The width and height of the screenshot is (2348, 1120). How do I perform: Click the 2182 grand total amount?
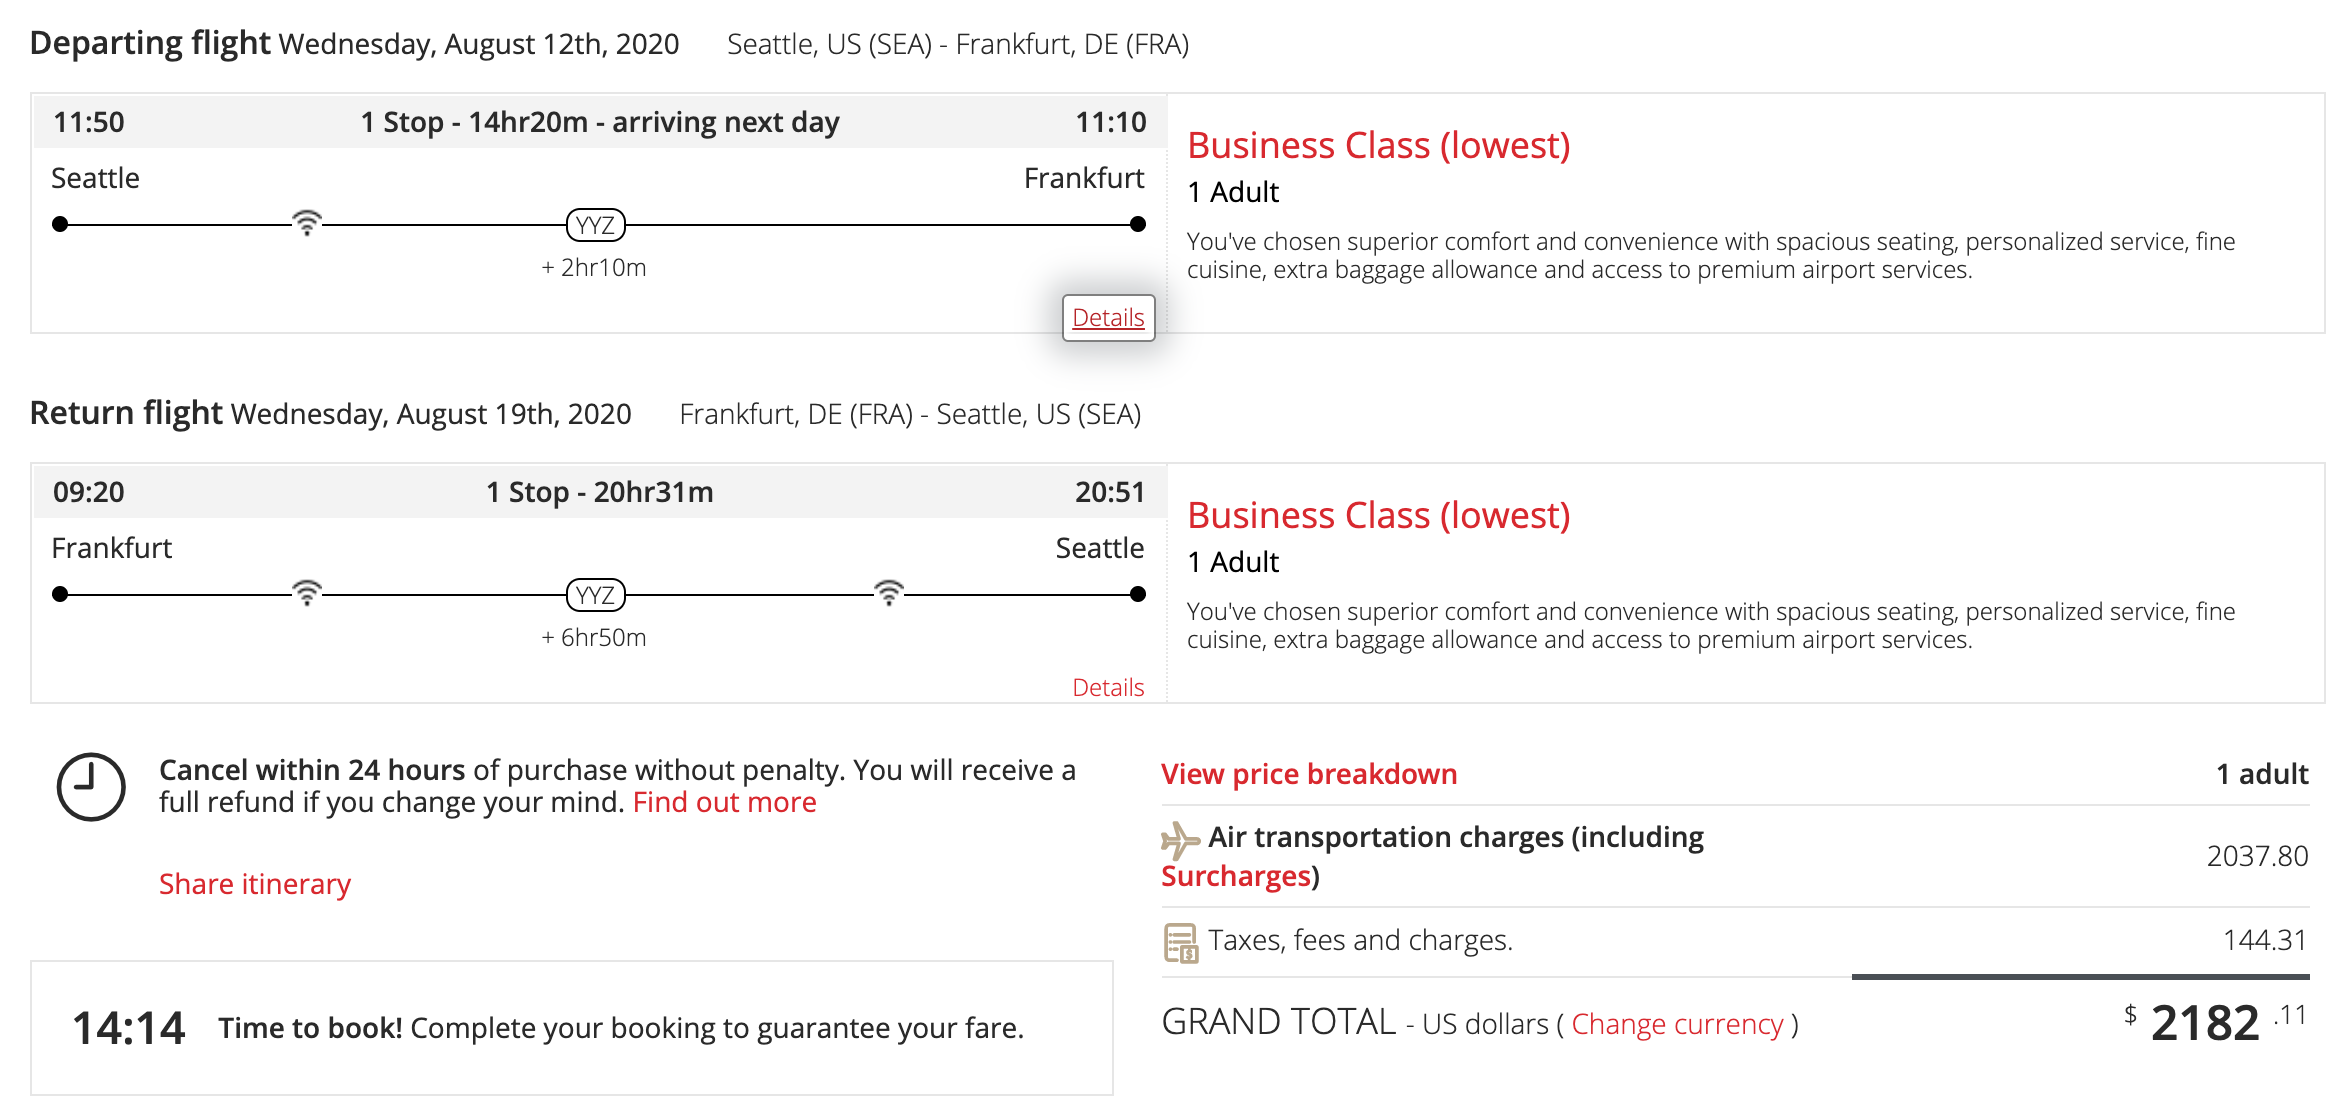(x=2204, y=1023)
